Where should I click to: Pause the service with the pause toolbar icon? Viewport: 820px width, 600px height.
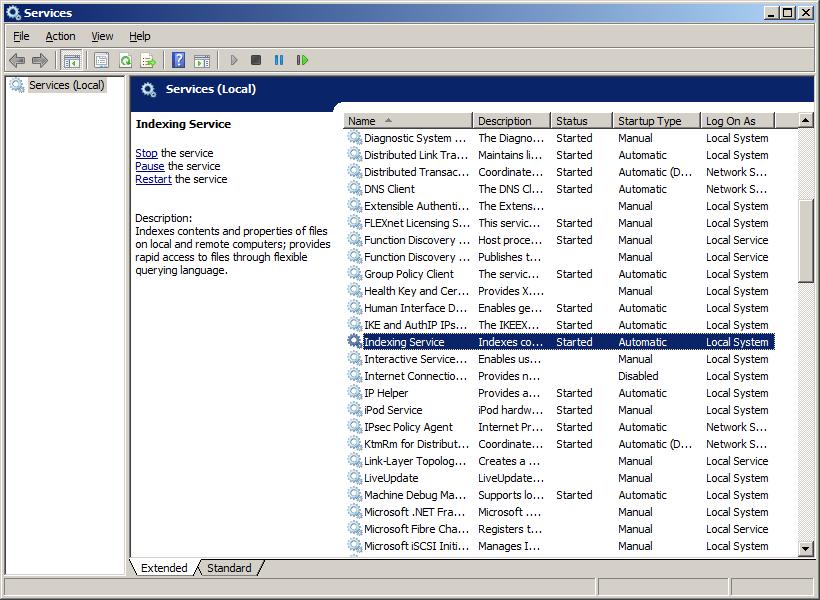click(x=279, y=60)
